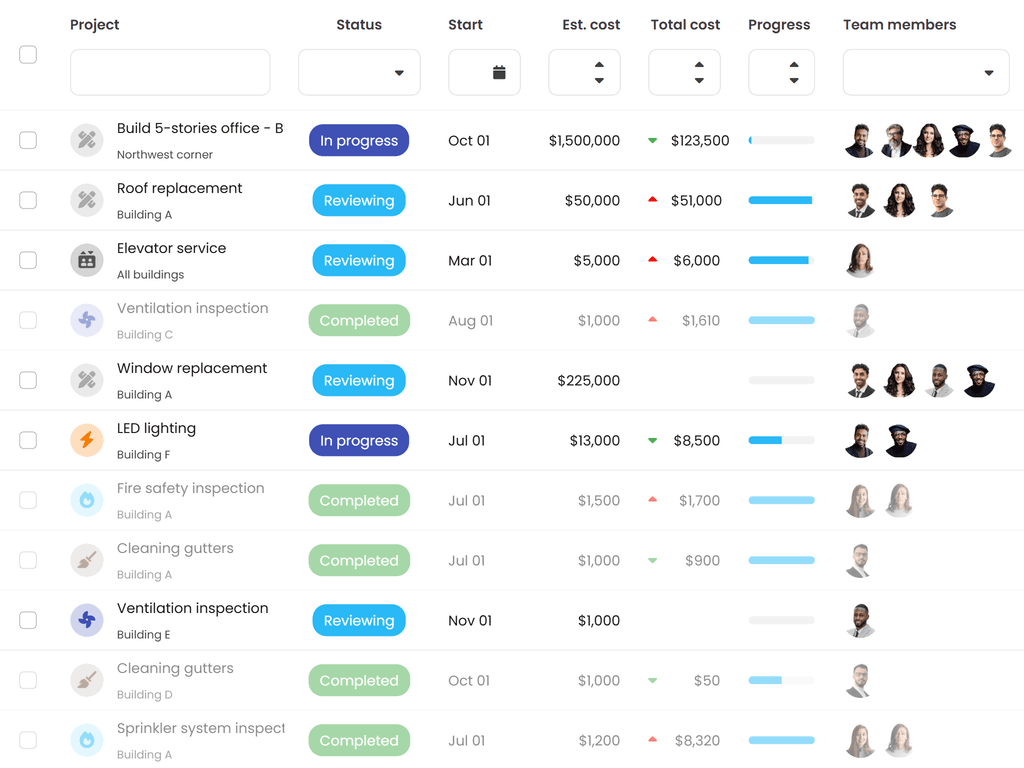Open the Status filter dropdown
The width and height of the screenshot is (1024, 768).
(359, 72)
